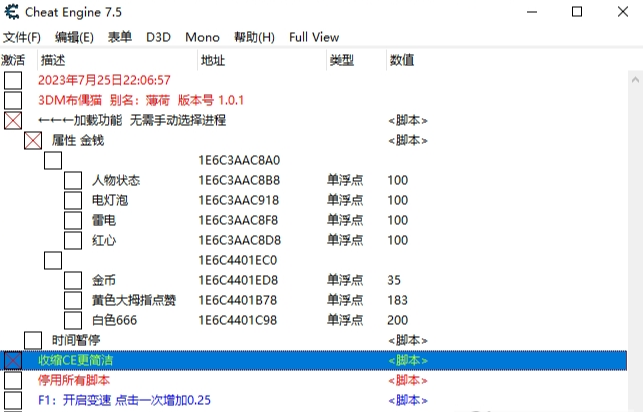This screenshot has height=412, width=643.
Task: Uncheck the 属性 金钱 script box
Action: point(33,140)
